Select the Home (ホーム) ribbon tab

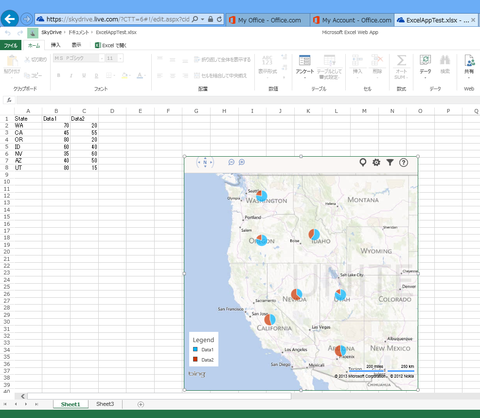34,45
